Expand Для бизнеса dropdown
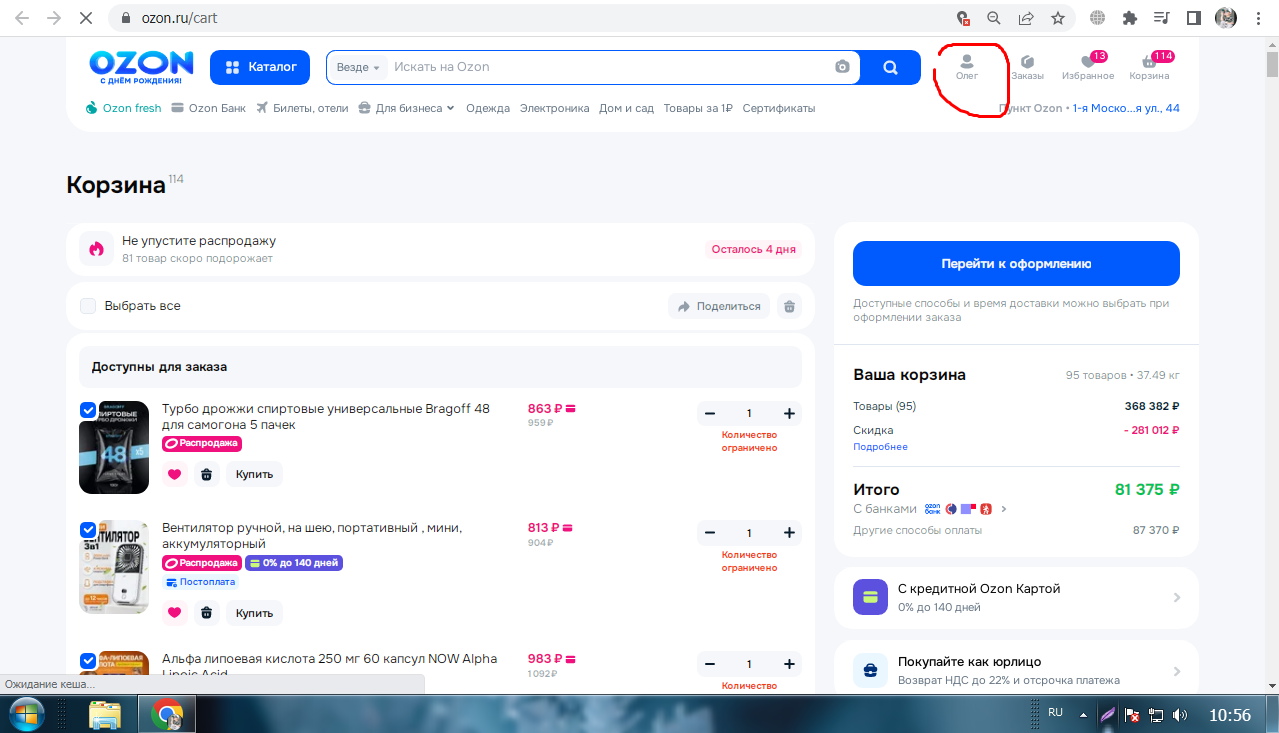Viewport: 1279px width, 733px height. click(406, 108)
